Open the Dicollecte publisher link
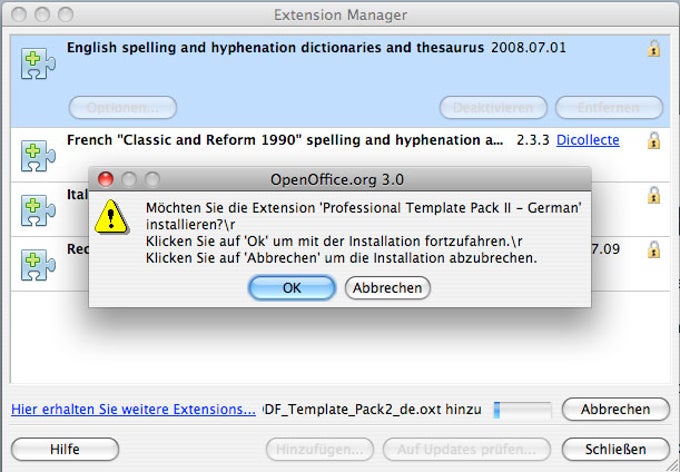 pyautogui.click(x=588, y=140)
